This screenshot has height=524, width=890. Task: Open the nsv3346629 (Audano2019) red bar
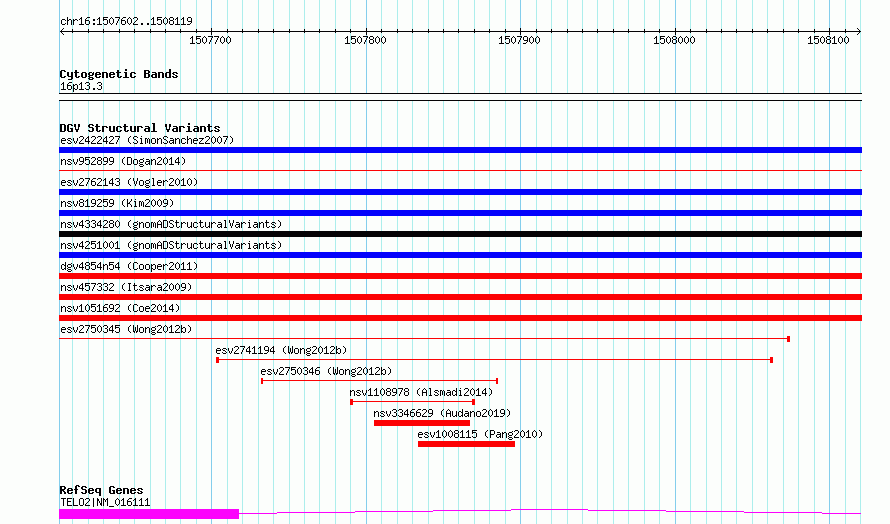pyautogui.click(x=422, y=423)
